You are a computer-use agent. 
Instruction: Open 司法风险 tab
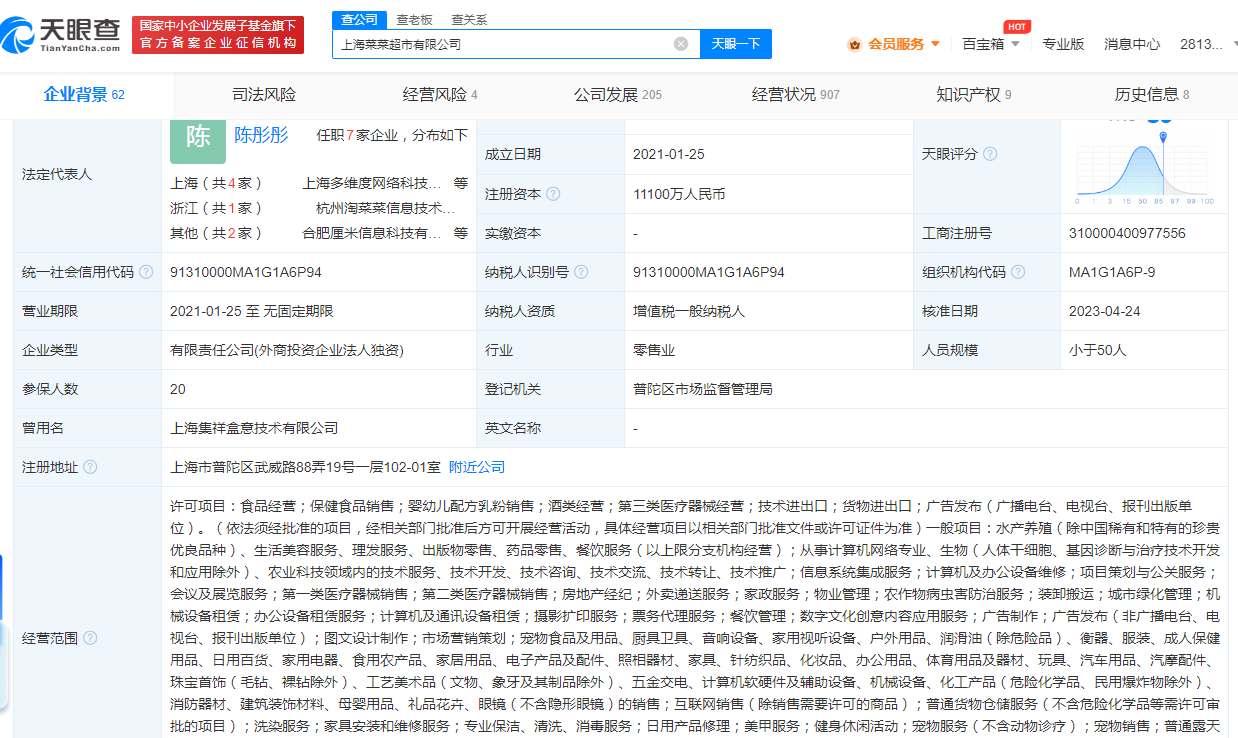point(264,95)
